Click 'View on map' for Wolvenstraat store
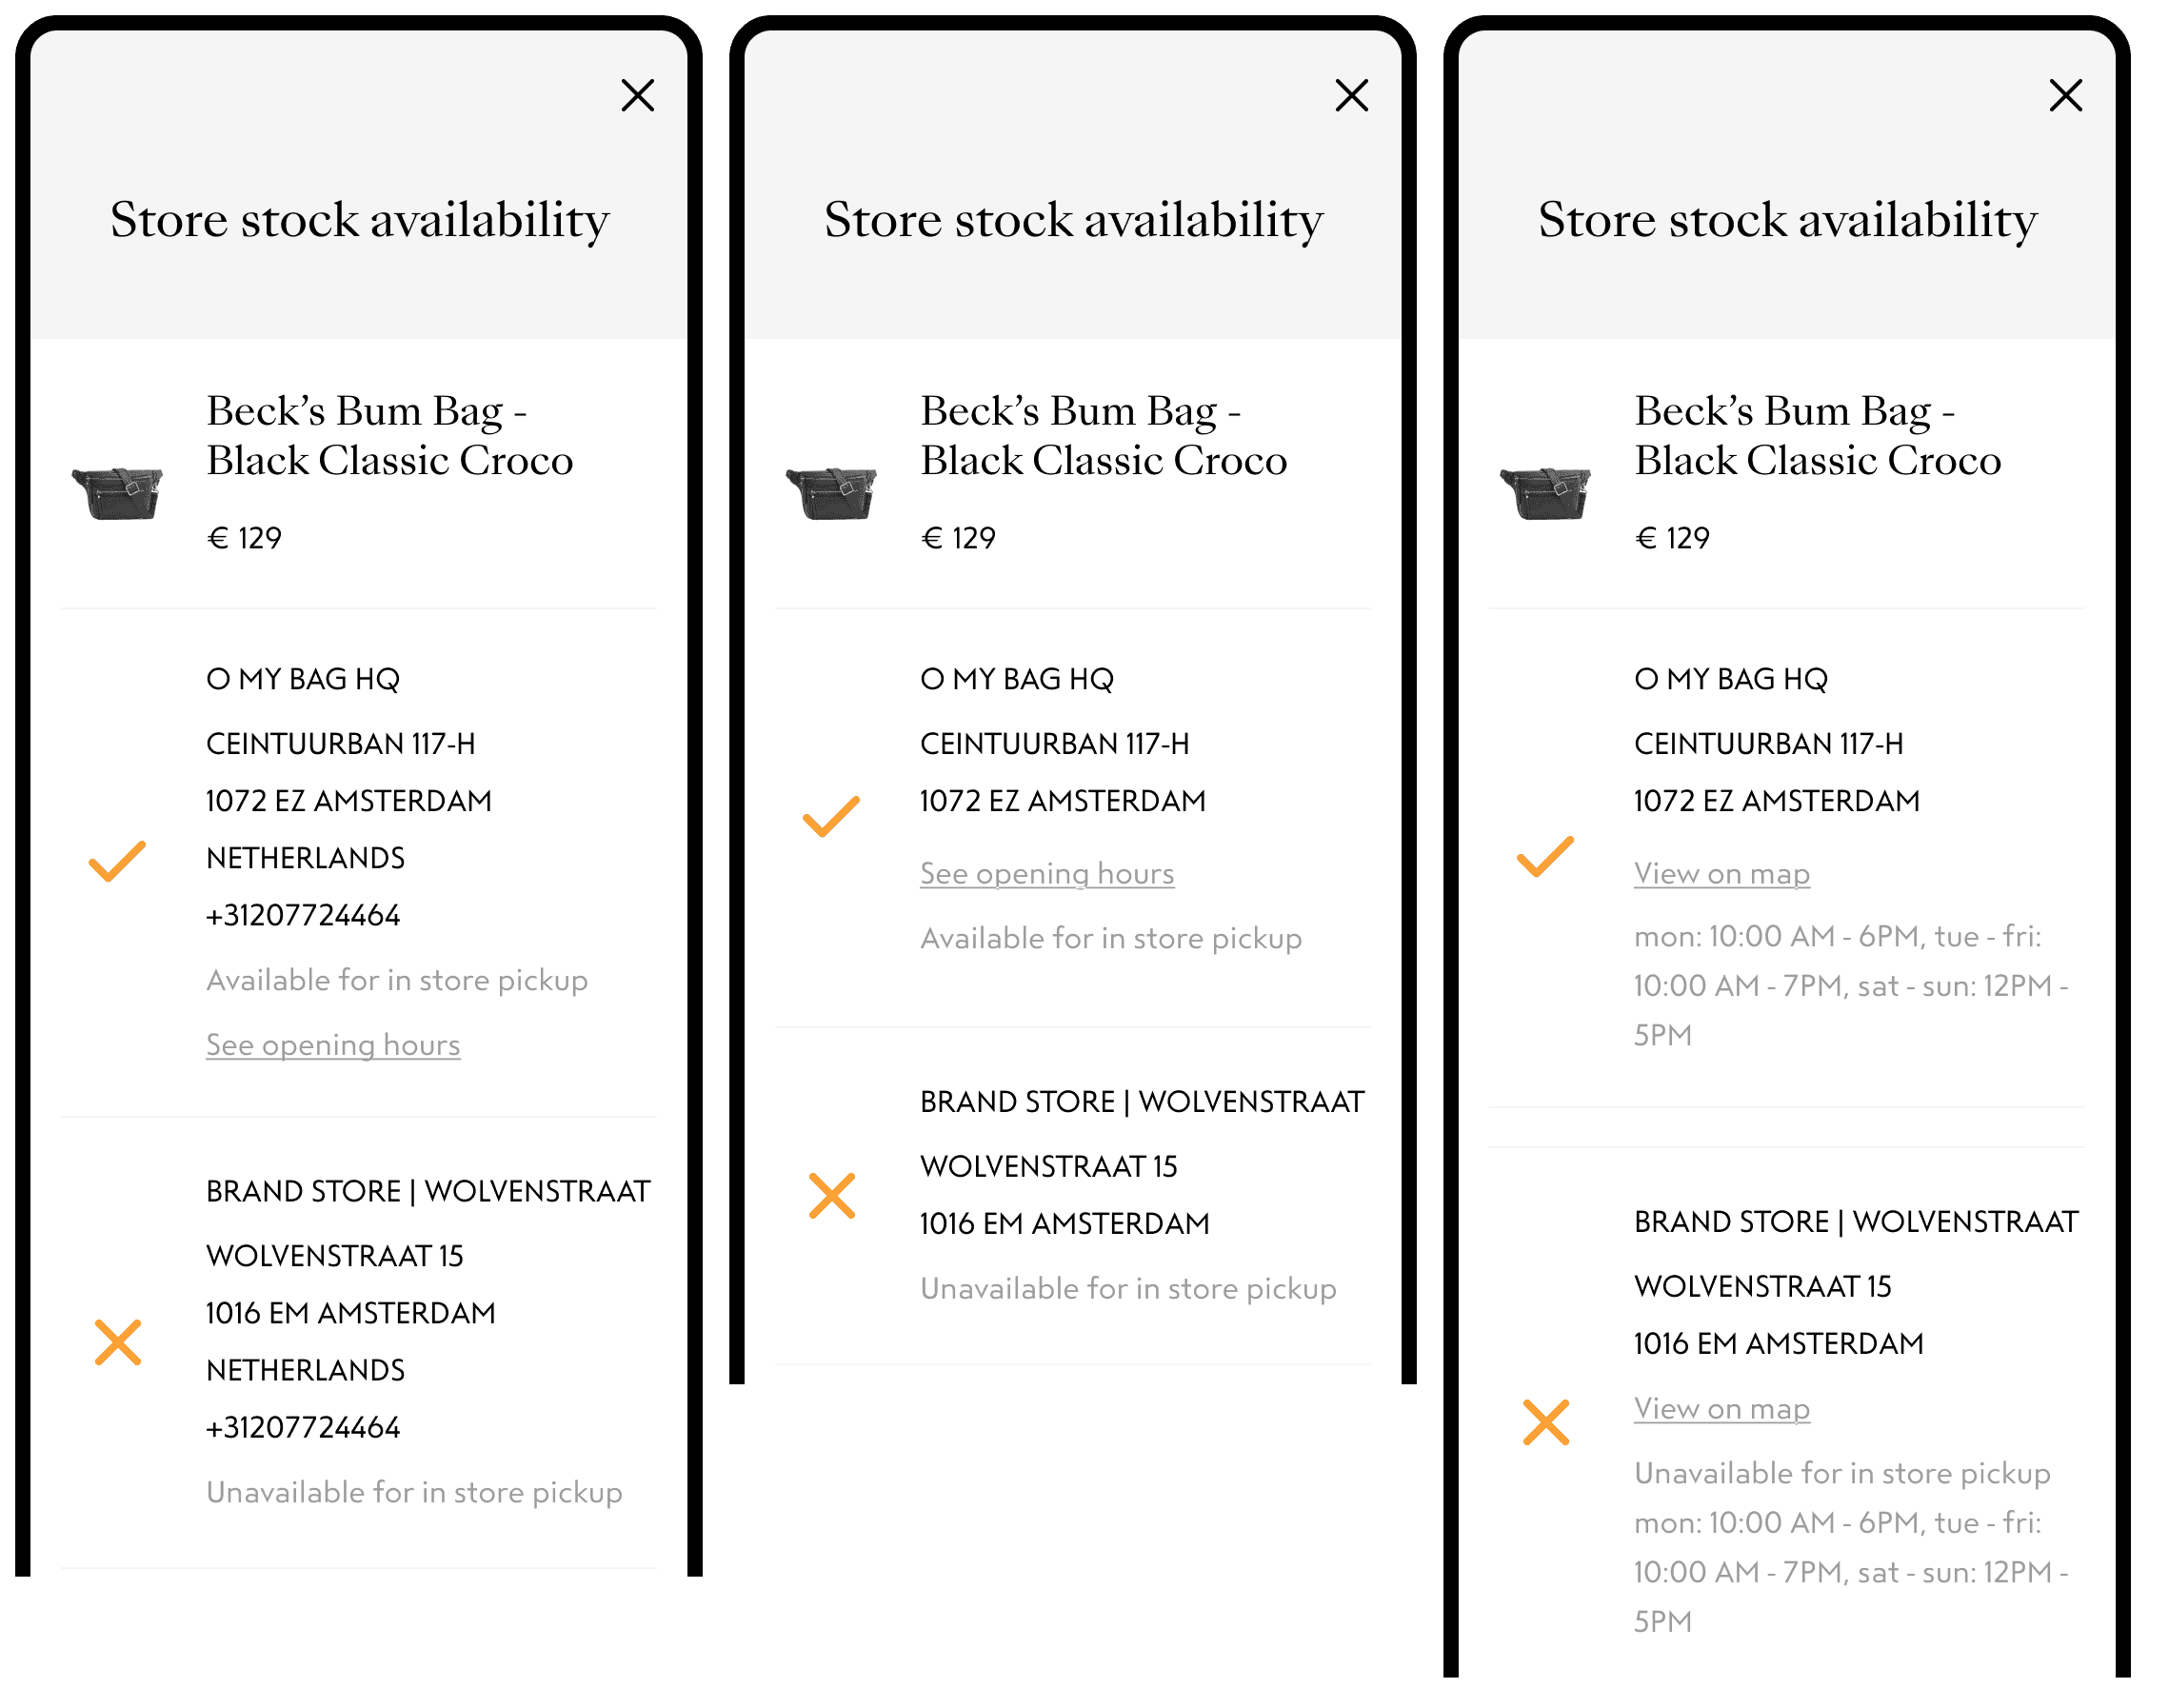Viewport: 2169px width, 1708px height. click(x=1721, y=1409)
